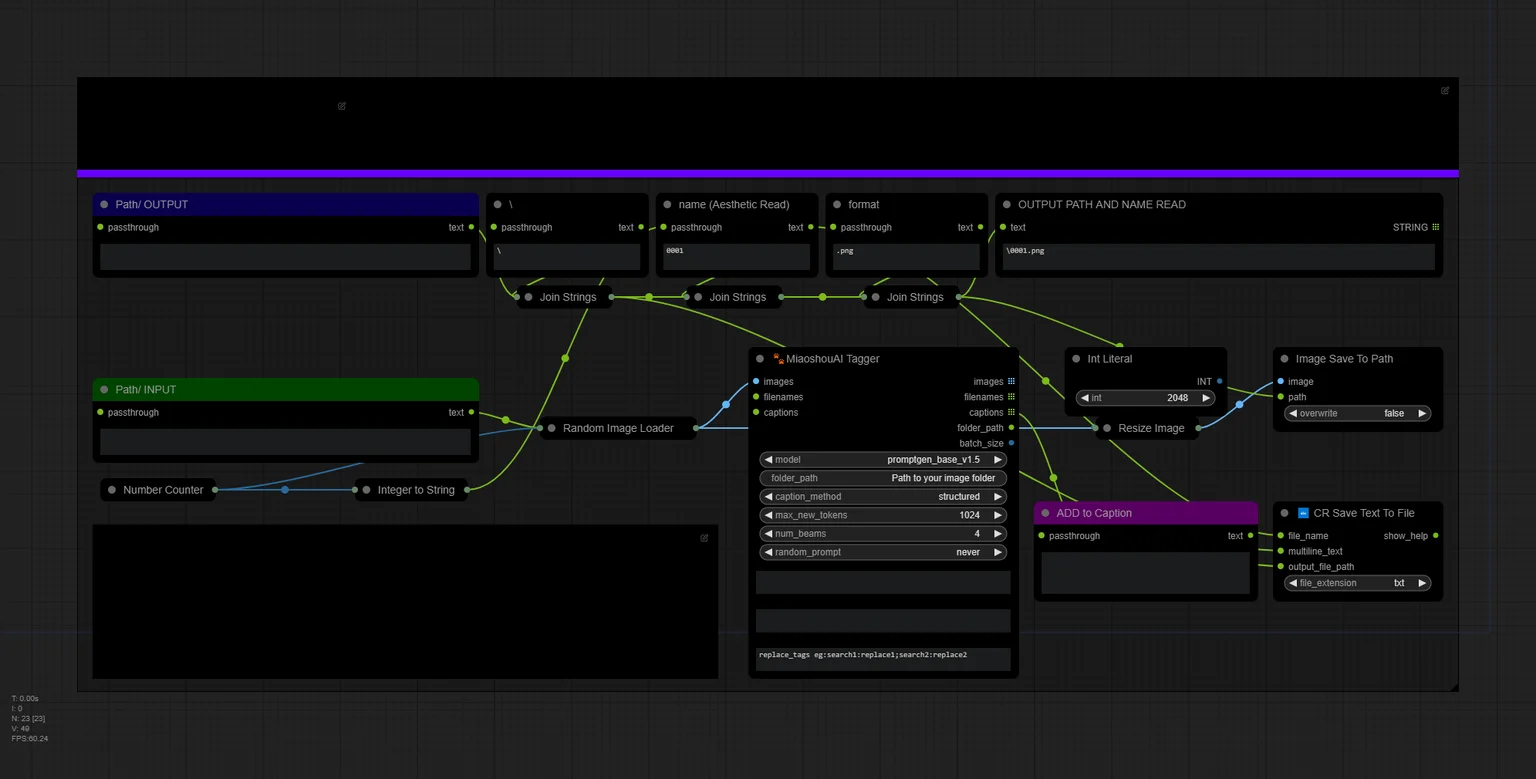Click the STRING grid output port icon
This screenshot has height=779, width=1536.
[x=1435, y=227]
